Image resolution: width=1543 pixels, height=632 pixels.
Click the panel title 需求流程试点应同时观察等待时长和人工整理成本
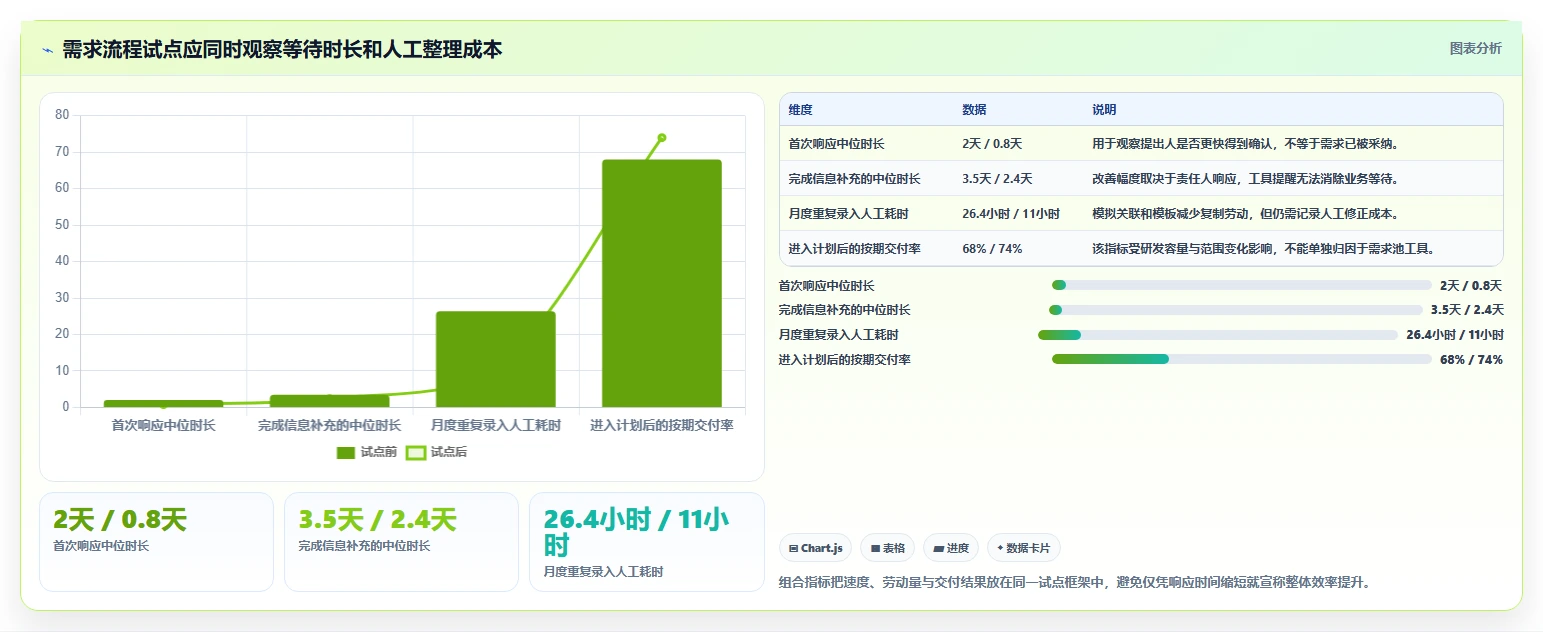coord(282,49)
